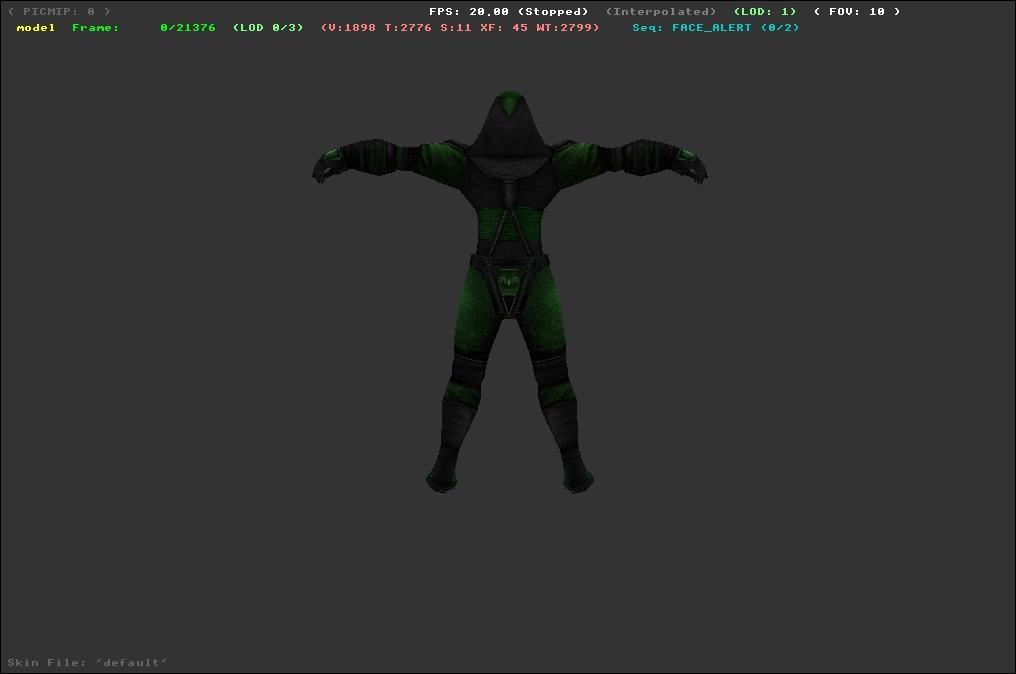The image size is (1016, 674).
Task: Select the (LOD: 1) indicator
Action: click(x=765, y=12)
